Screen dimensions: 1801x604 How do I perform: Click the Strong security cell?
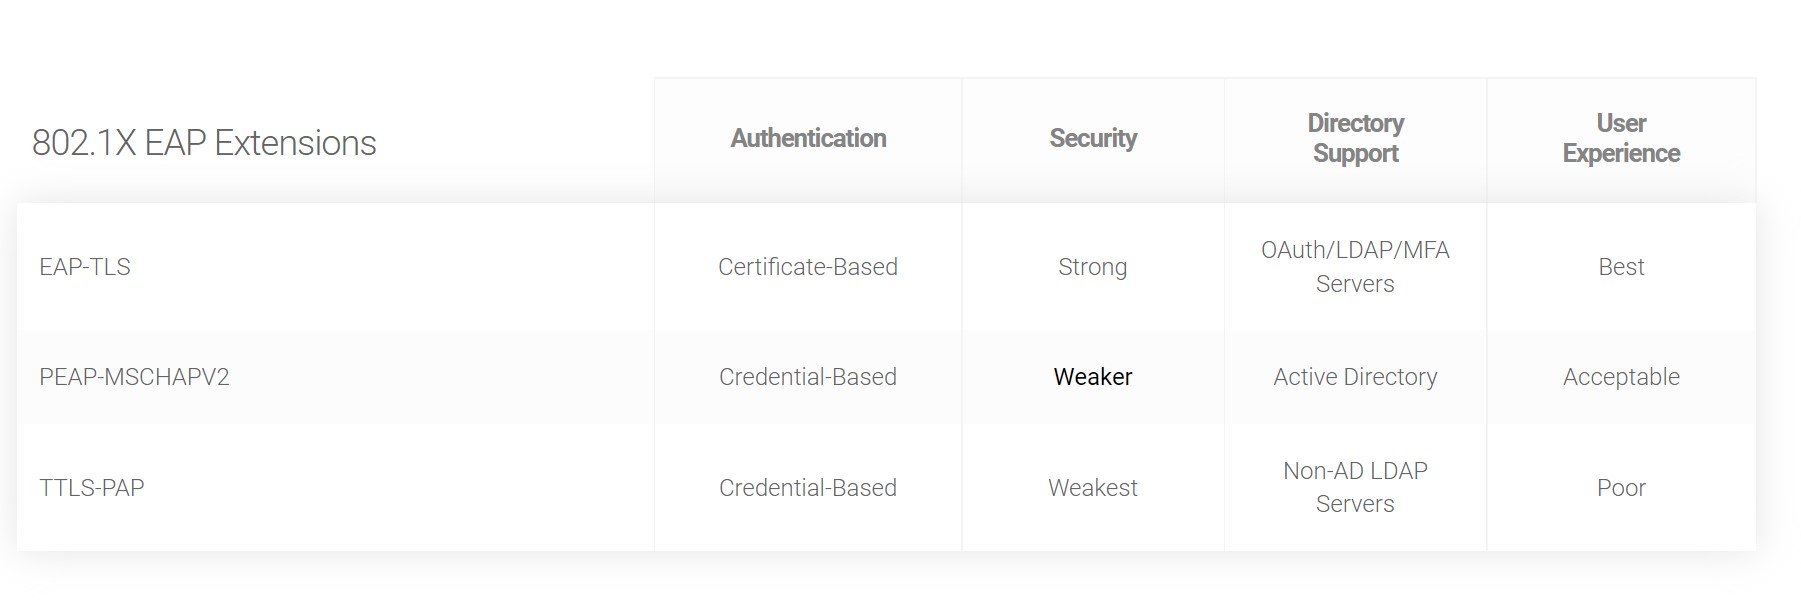click(1093, 267)
